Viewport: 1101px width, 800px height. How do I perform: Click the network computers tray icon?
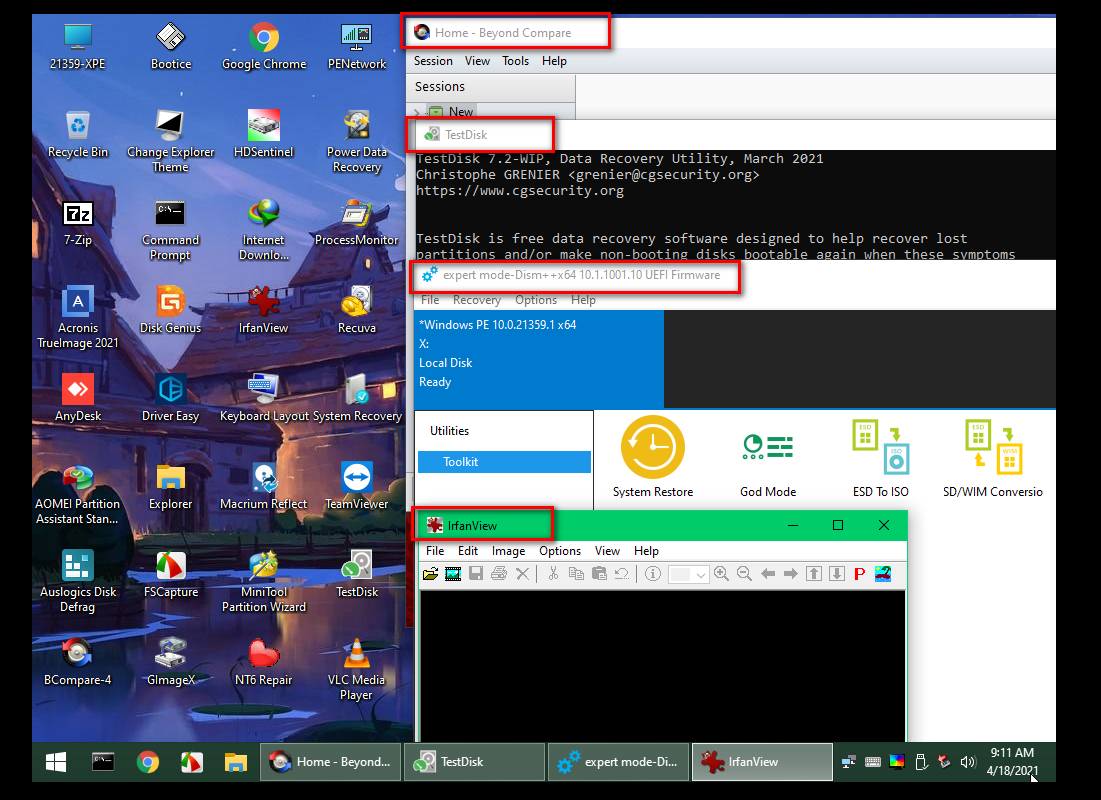pos(849,762)
